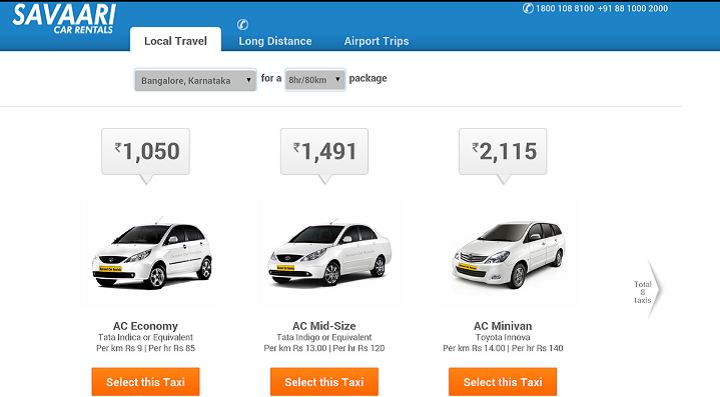This screenshot has width=720, height=397.
Task: Switch to the Long Distance tab
Action: pyautogui.click(x=275, y=41)
